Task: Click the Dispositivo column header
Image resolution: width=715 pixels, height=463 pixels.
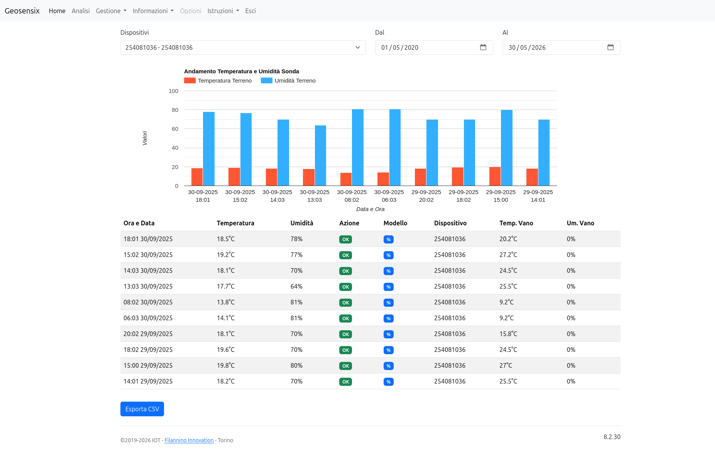Action: point(450,224)
